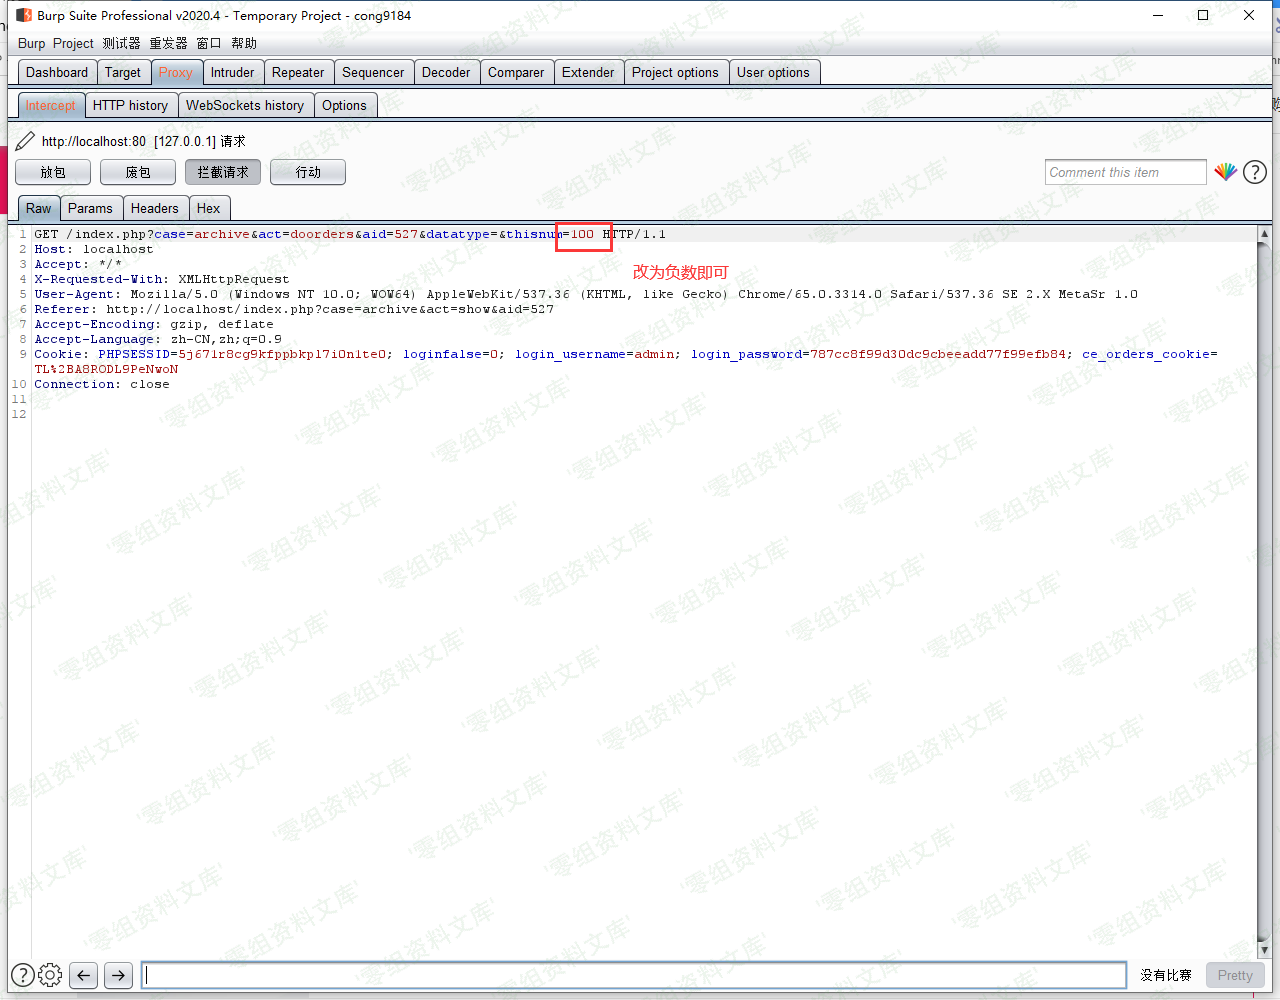Click the Comment this item field
This screenshot has width=1280, height=1000.
click(x=1125, y=172)
